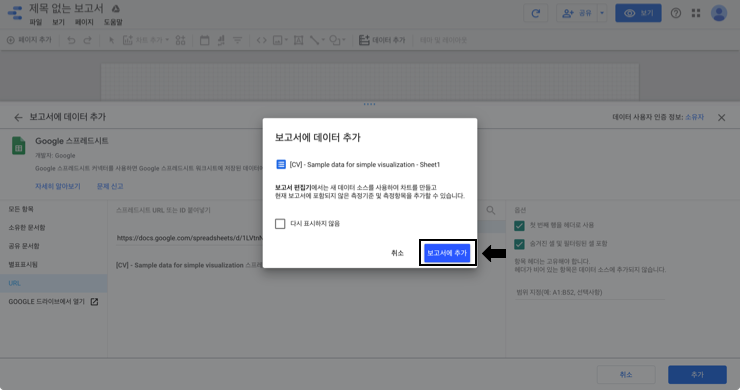Open shape tool dropdown arrow
The height and width of the screenshot is (390, 740).
click(344, 41)
